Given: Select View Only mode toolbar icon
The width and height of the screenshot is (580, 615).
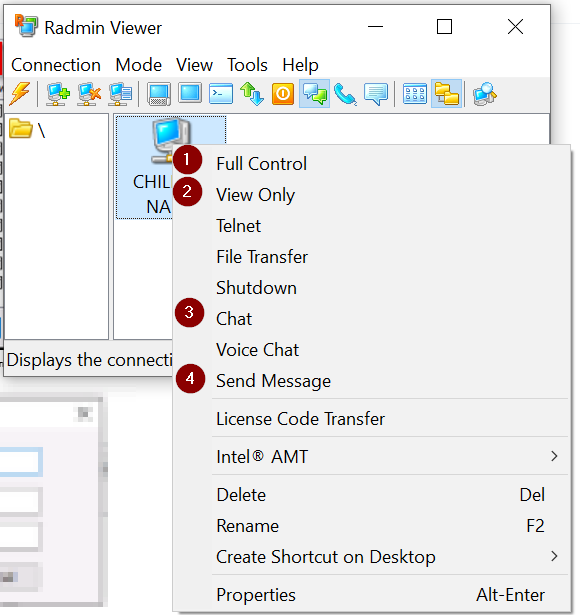Looking at the screenshot, I should click(x=190, y=94).
